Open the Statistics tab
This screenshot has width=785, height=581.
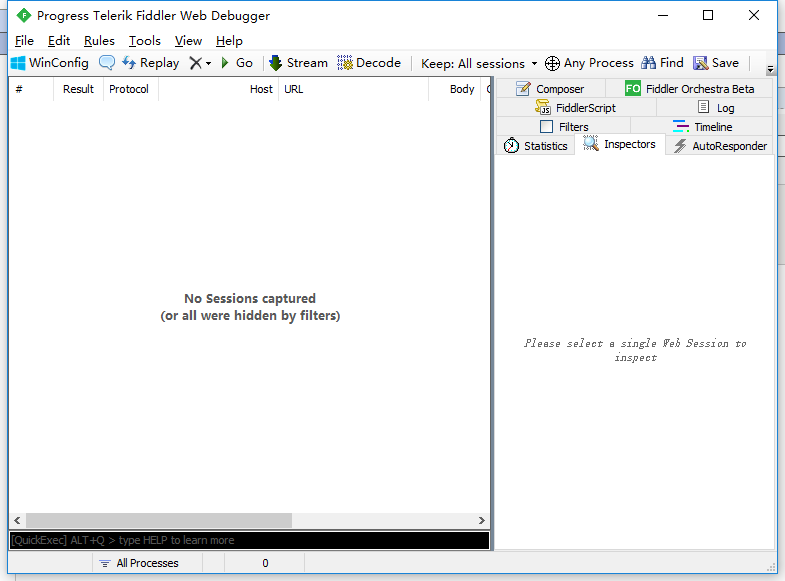click(536, 146)
